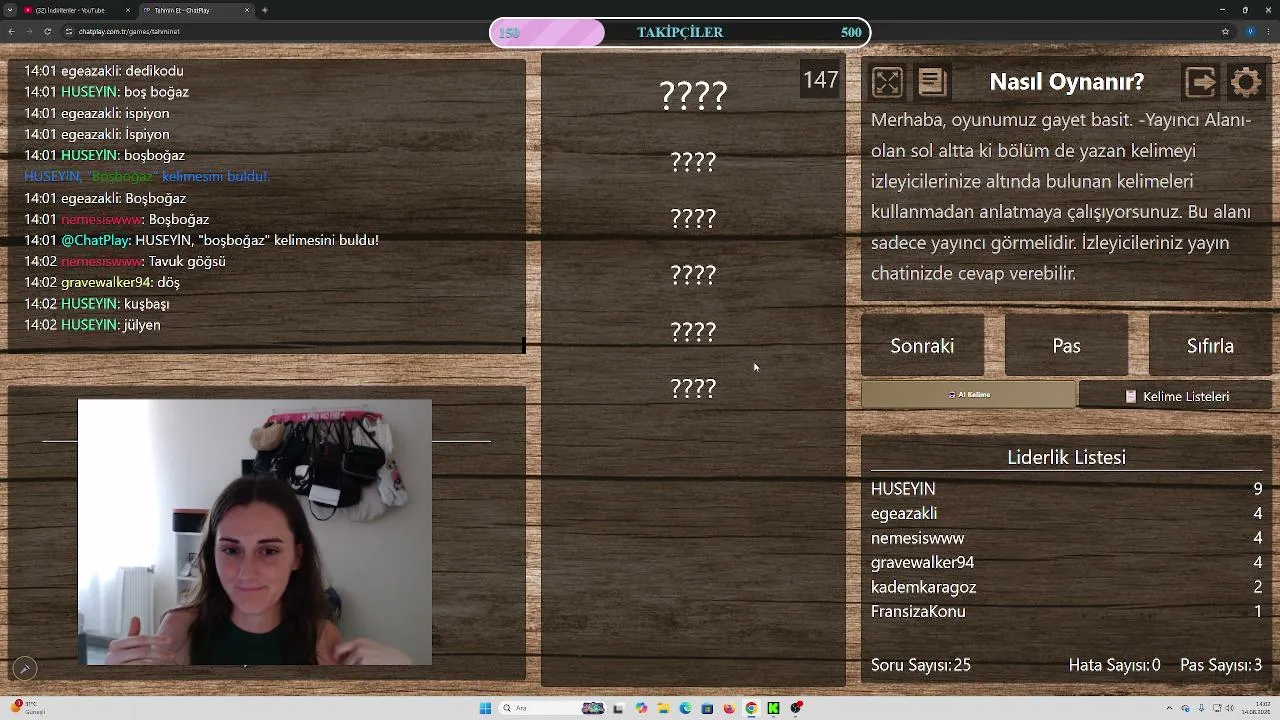
Task: Open the task view icon in the taskbar
Action: 618,708
